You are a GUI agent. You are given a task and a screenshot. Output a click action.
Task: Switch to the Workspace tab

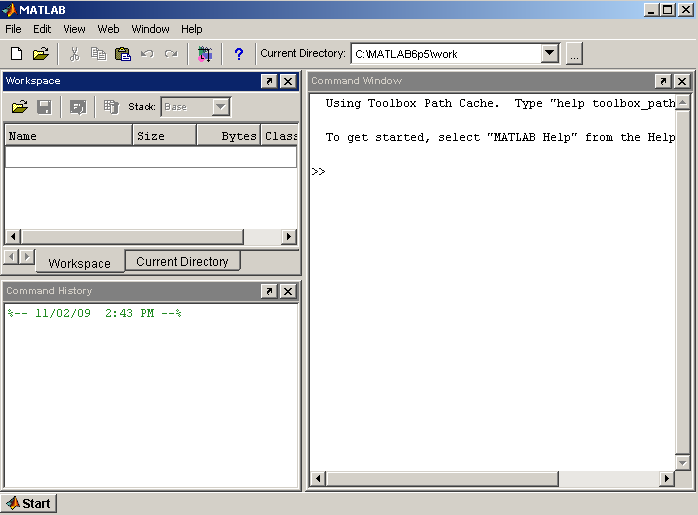click(x=80, y=263)
